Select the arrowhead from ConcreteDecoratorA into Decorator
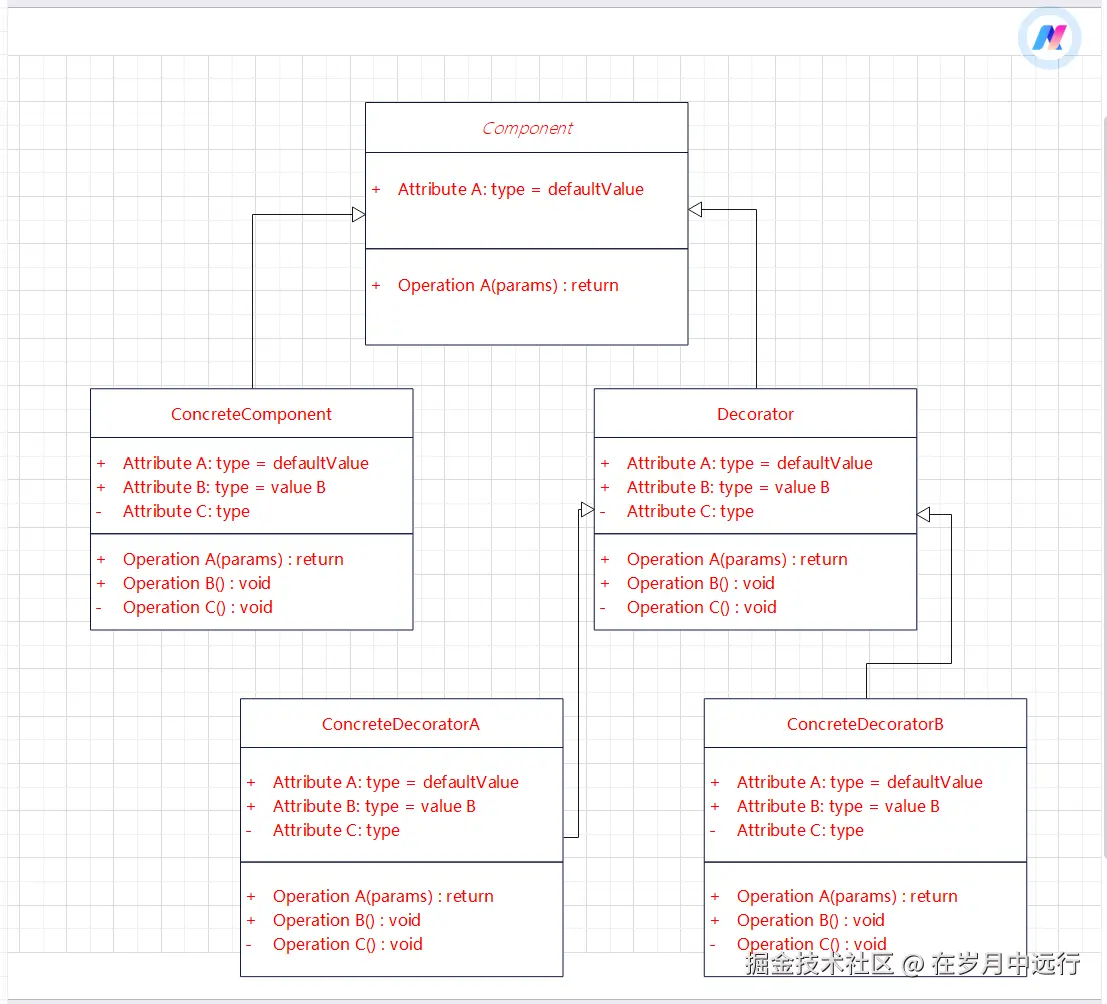Screen dimensions: 1107x1004 tap(587, 510)
